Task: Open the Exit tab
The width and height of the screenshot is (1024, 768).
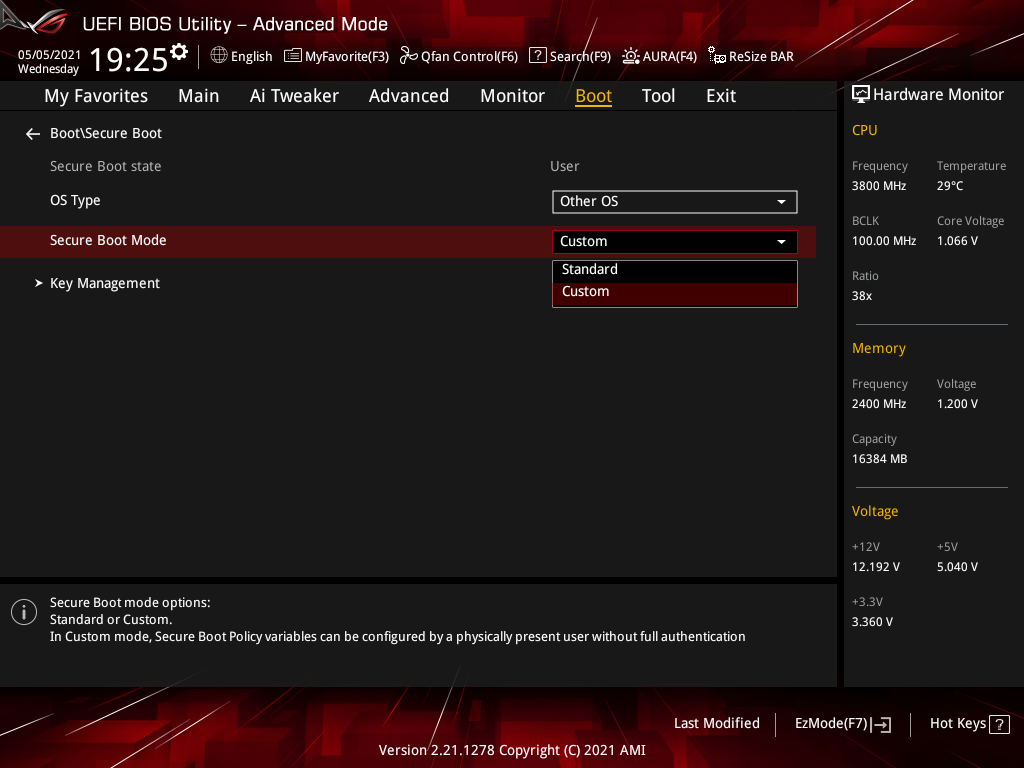Action: point(721,96)
